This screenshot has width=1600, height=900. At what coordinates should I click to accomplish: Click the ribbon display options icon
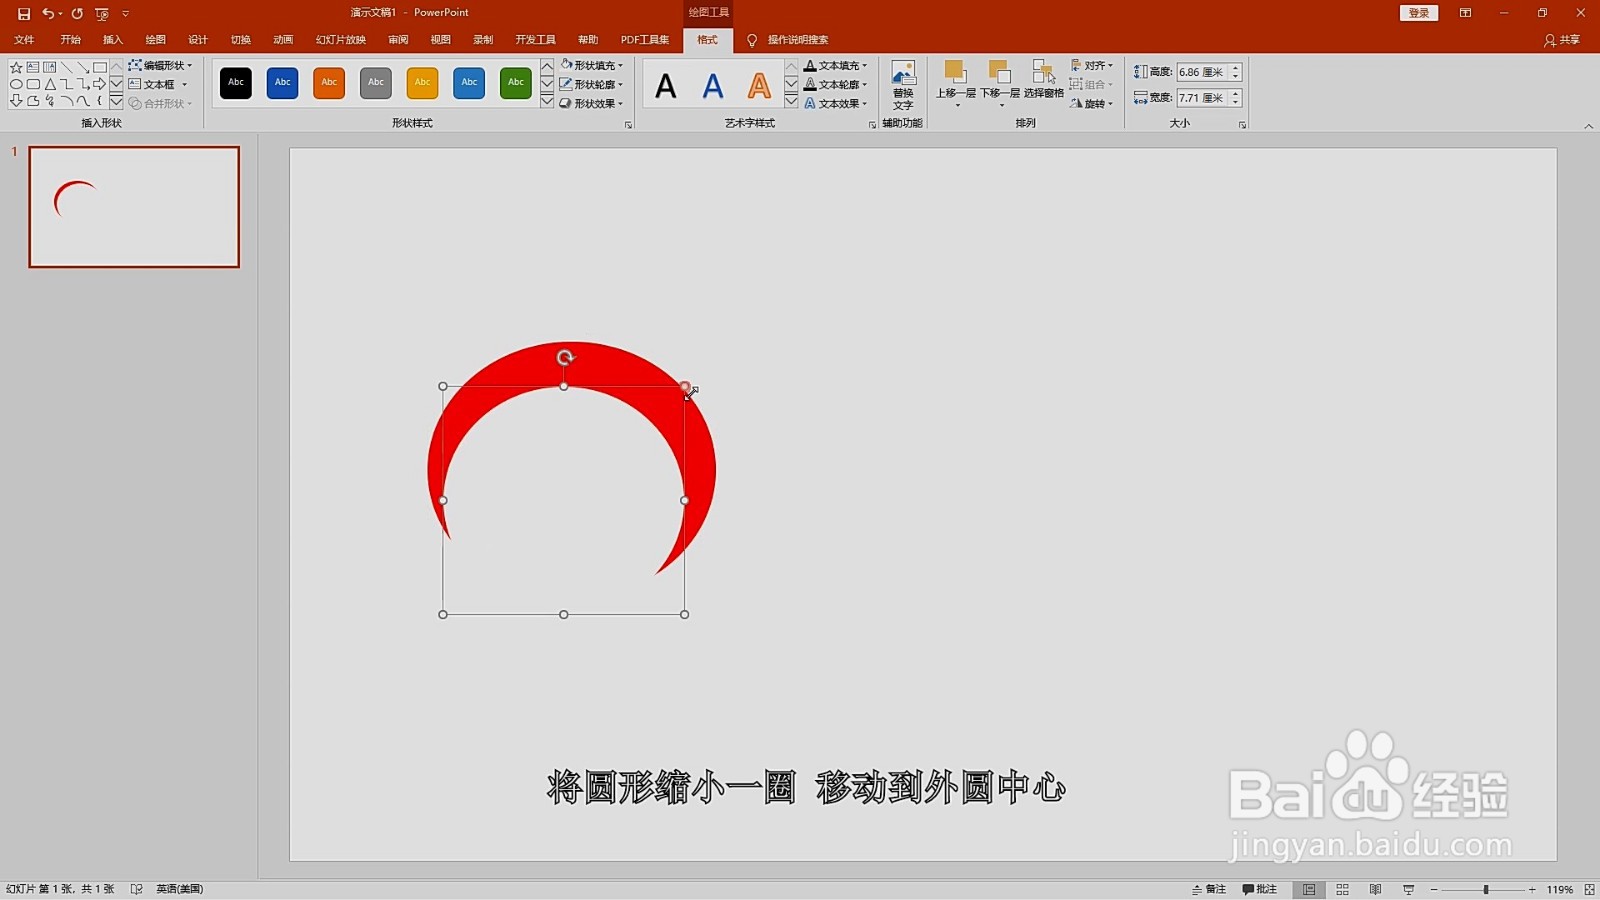1465,13
